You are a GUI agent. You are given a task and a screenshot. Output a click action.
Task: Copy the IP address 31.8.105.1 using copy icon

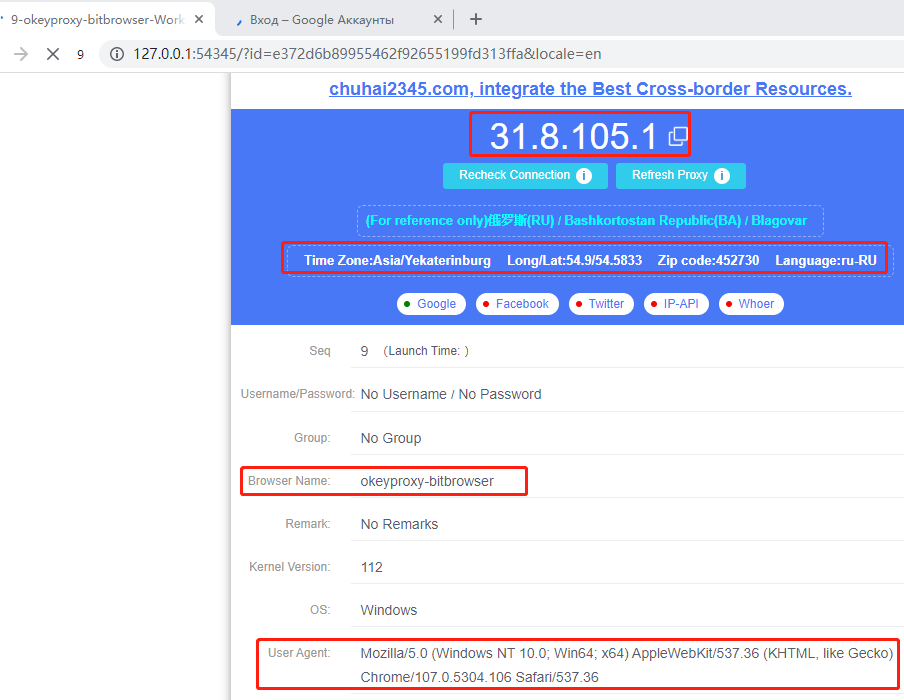(677, 136)
